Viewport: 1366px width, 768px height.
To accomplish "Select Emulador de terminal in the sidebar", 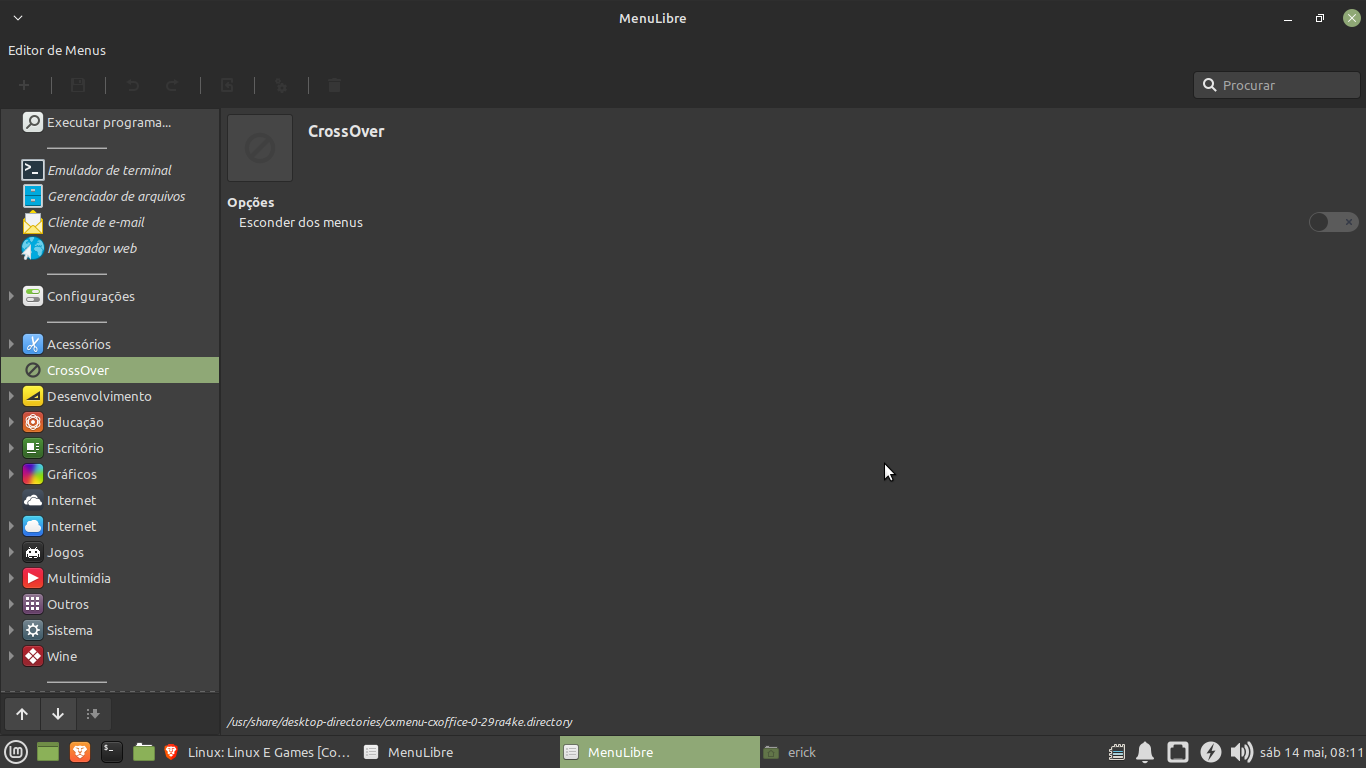I will pyautogui.click(x=110, y=170).
